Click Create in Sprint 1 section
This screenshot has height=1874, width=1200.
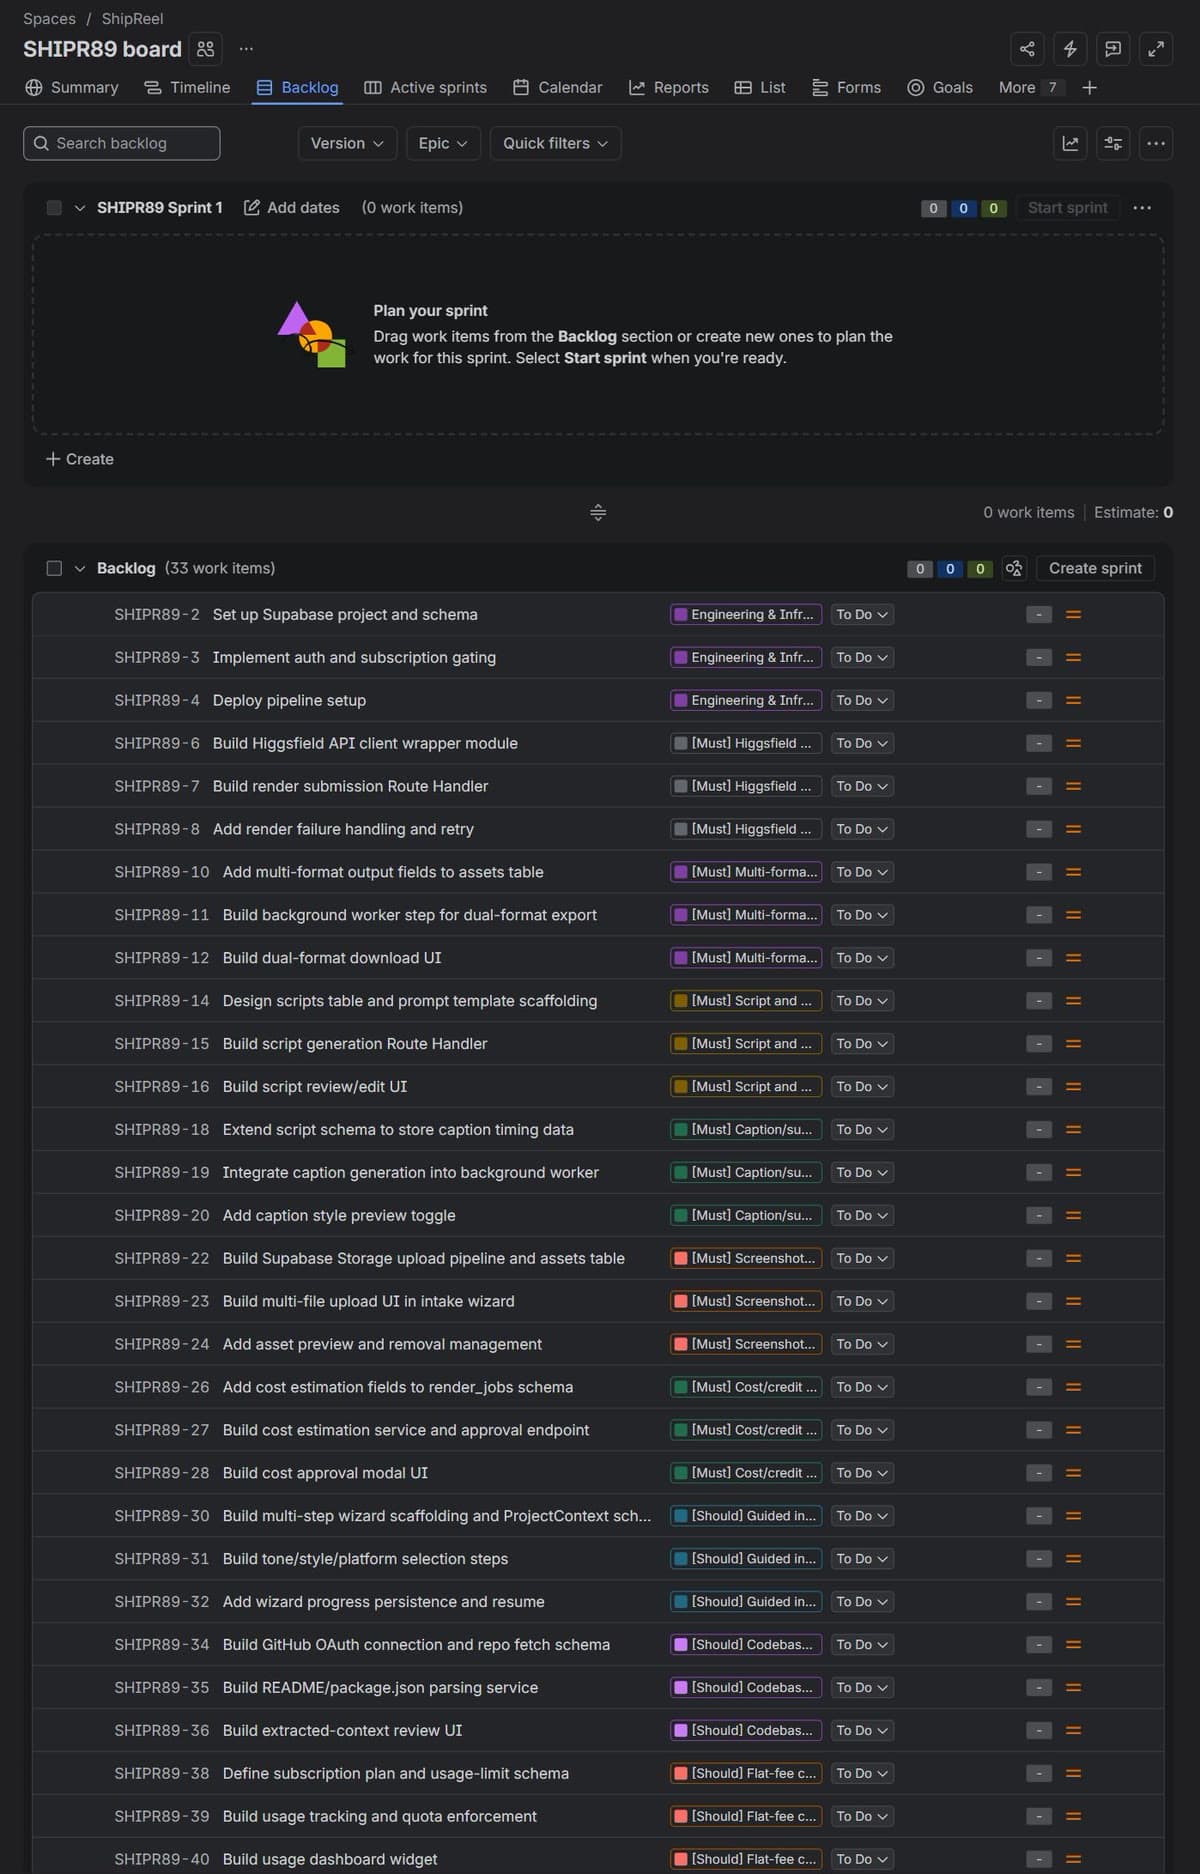(80, 459)
